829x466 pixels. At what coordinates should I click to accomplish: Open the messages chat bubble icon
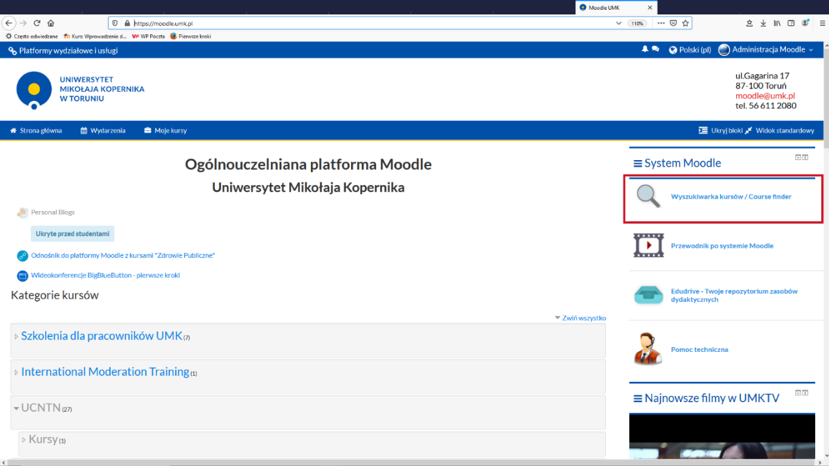point(656,49)
